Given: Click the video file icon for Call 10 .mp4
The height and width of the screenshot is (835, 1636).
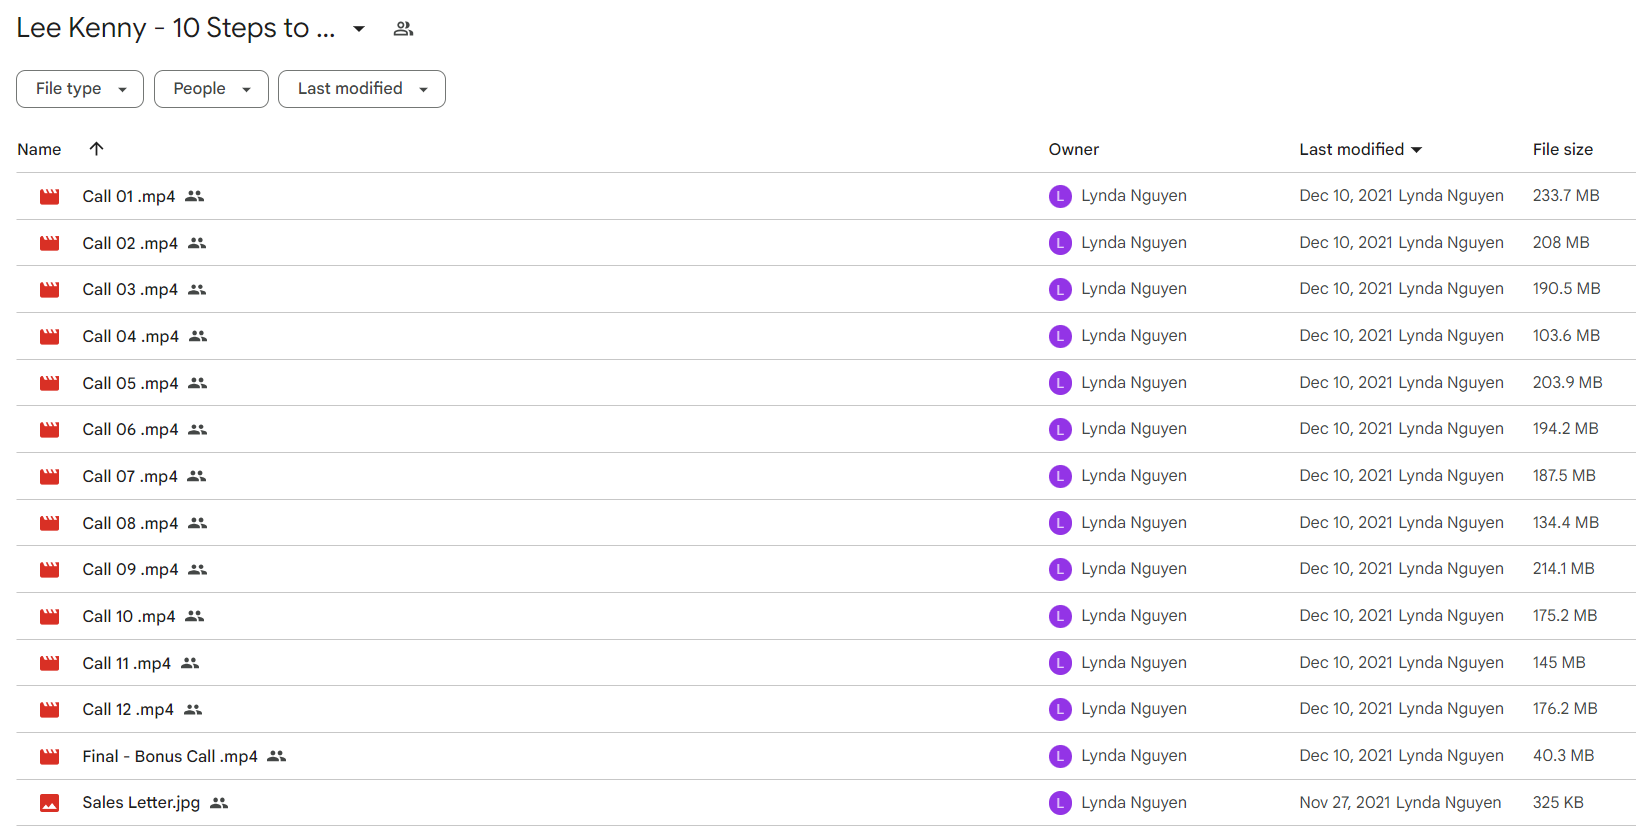Looking at the screenshot, I should 49,617.
